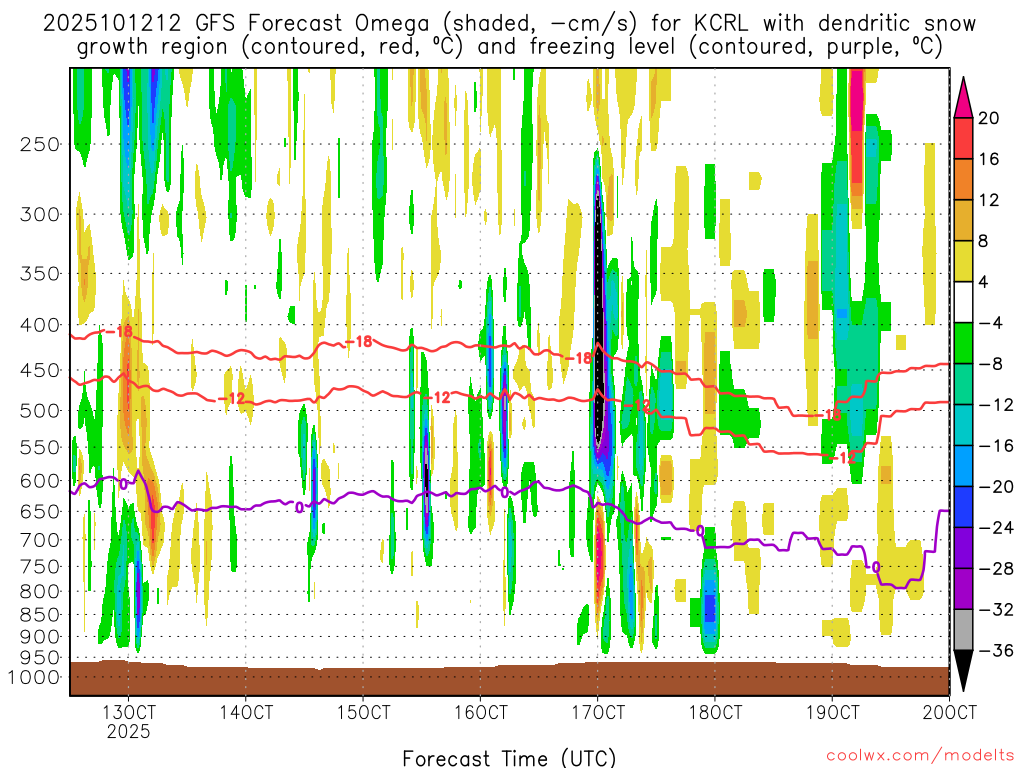Click the 200CT time axis label
The height and width of the screenshot is (768, 1024).
point(950,712)
